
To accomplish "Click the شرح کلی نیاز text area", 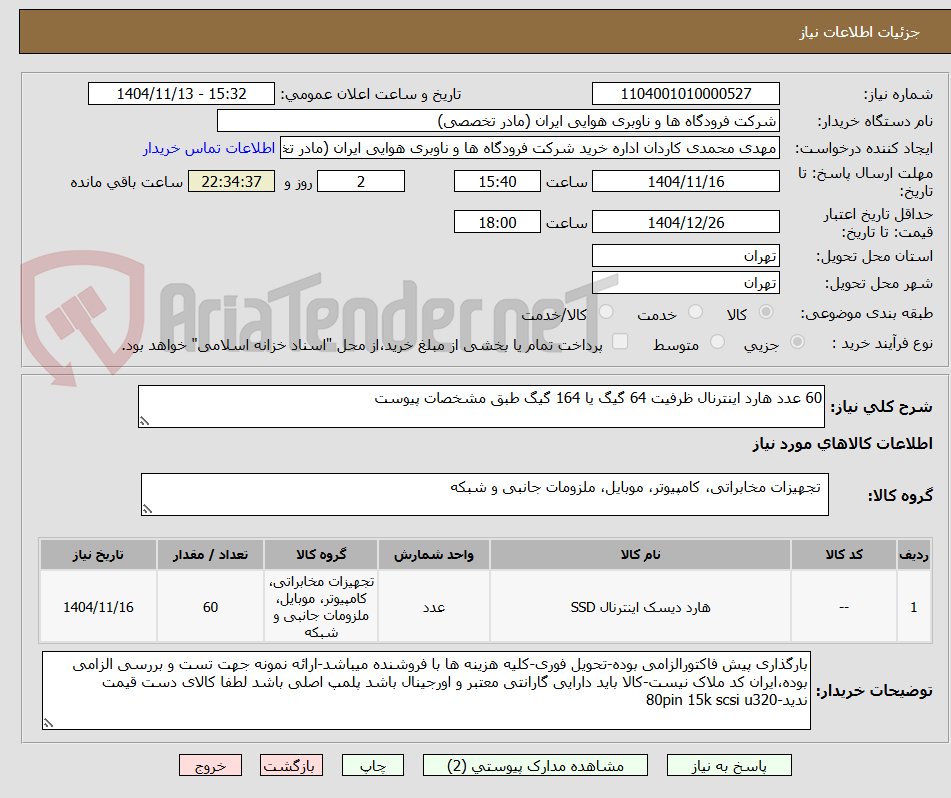I will pos(481,406).
